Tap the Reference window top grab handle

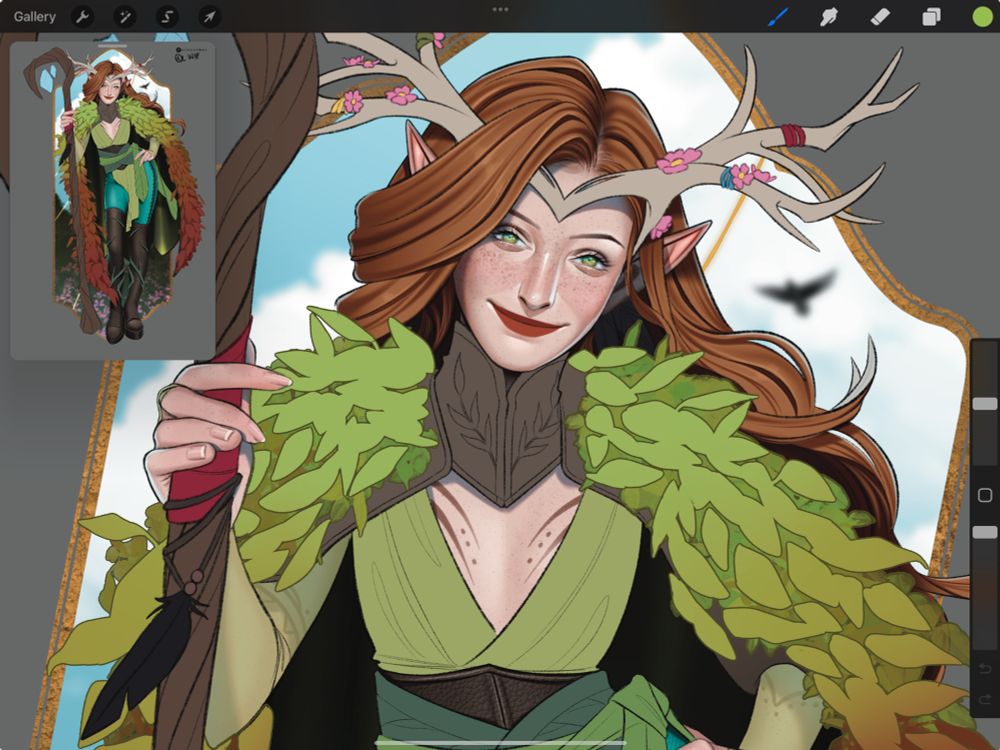(x=112, y=46)
